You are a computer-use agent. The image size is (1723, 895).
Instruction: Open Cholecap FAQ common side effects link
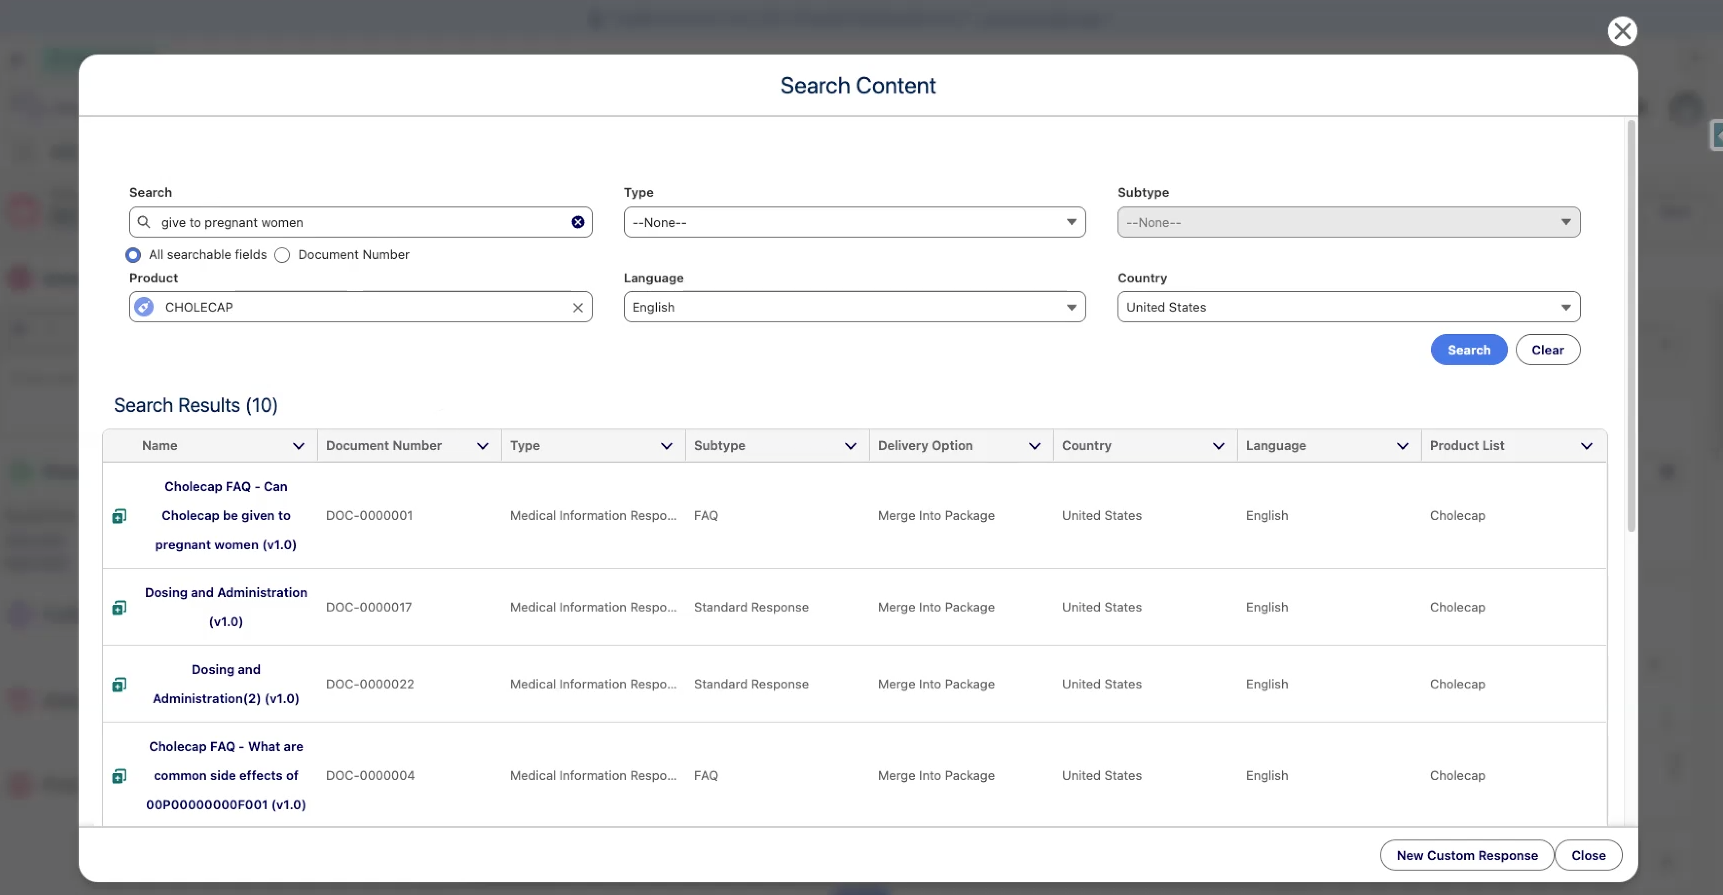click(226, 776)
